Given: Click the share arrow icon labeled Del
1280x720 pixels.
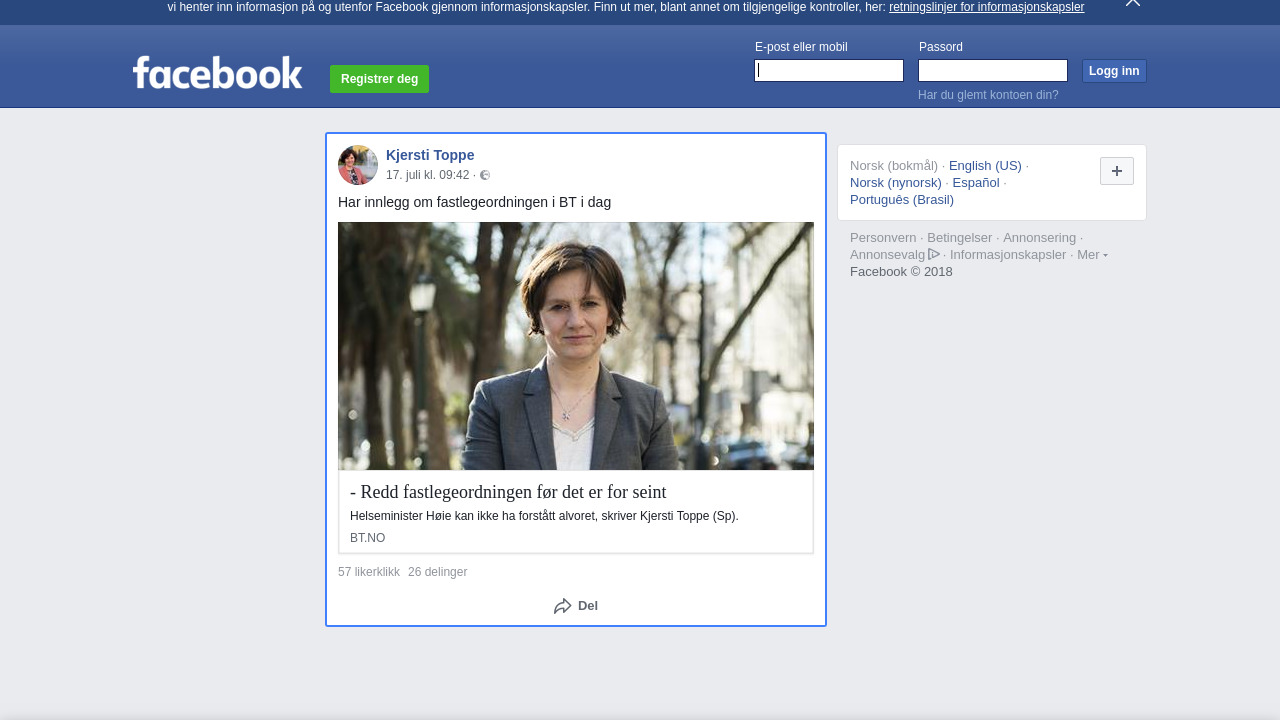Looking at the screenshot, I should 563,606.
